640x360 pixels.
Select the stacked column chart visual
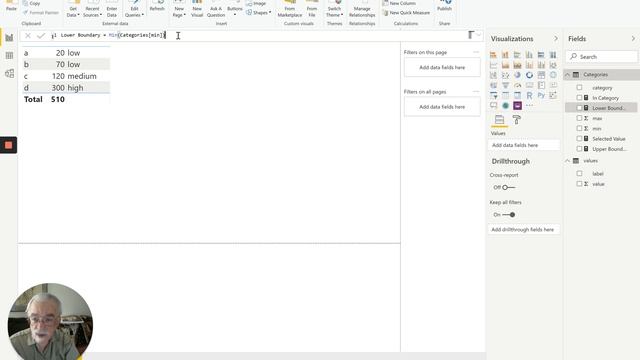click(x=505, y=55)
